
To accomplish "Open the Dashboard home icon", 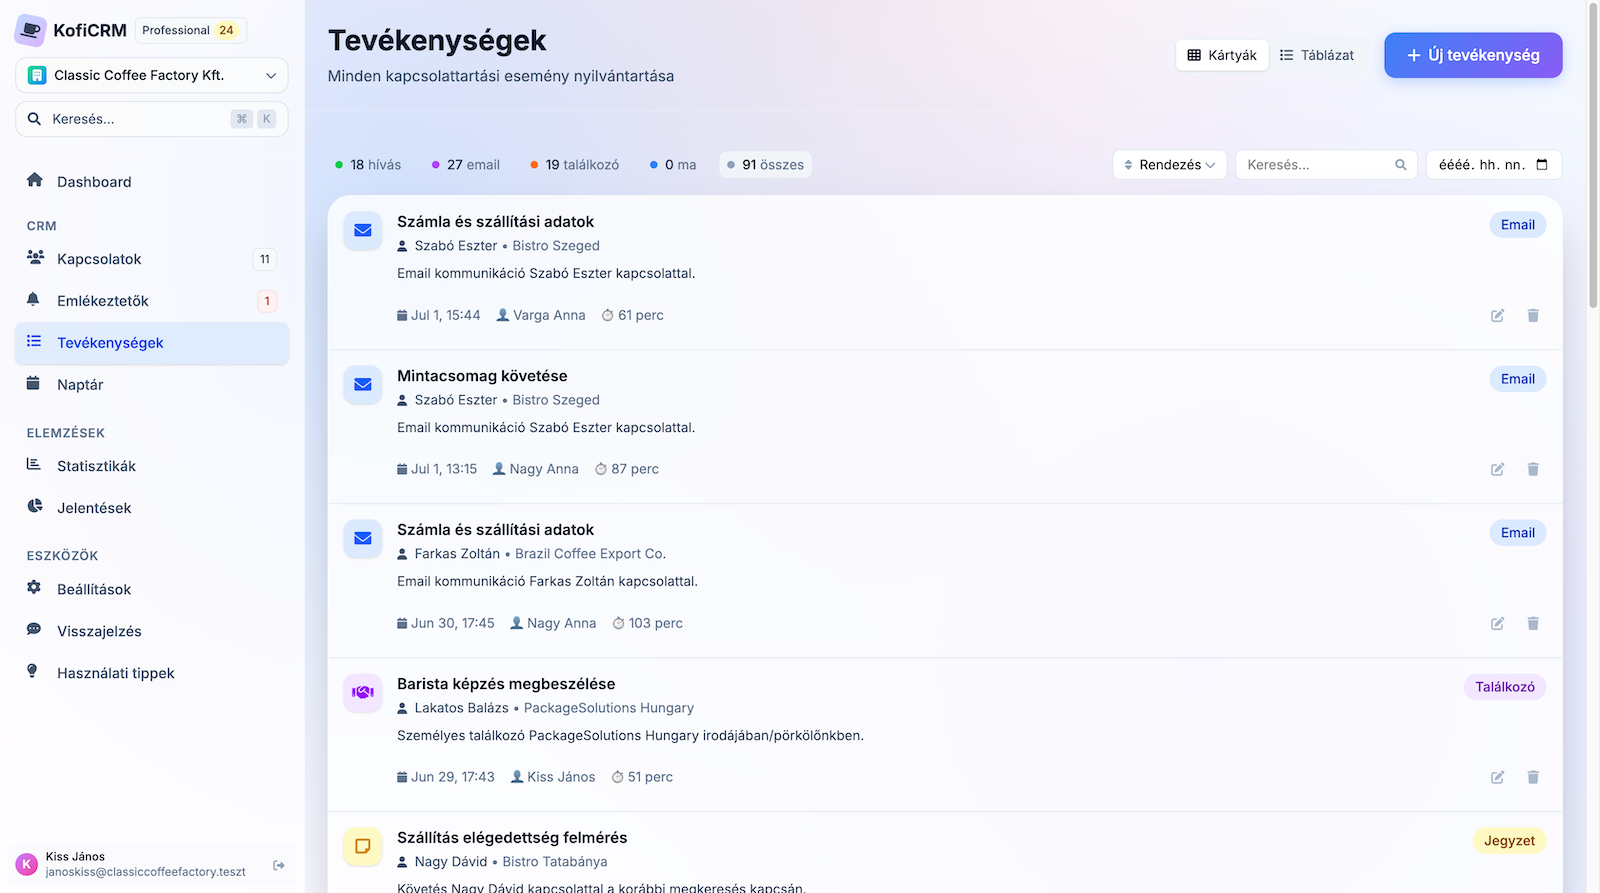I will pyautogui.click(x=35, y=180).
